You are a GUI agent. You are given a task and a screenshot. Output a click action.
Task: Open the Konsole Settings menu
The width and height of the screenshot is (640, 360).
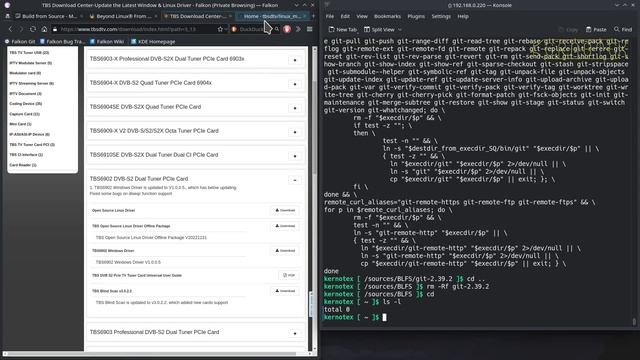click(x=441, y=16)
